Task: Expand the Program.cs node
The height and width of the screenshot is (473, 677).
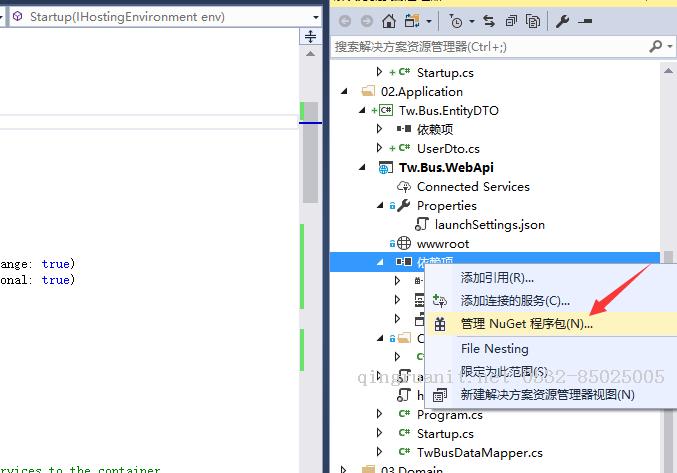Action: [x=379, y=413]
